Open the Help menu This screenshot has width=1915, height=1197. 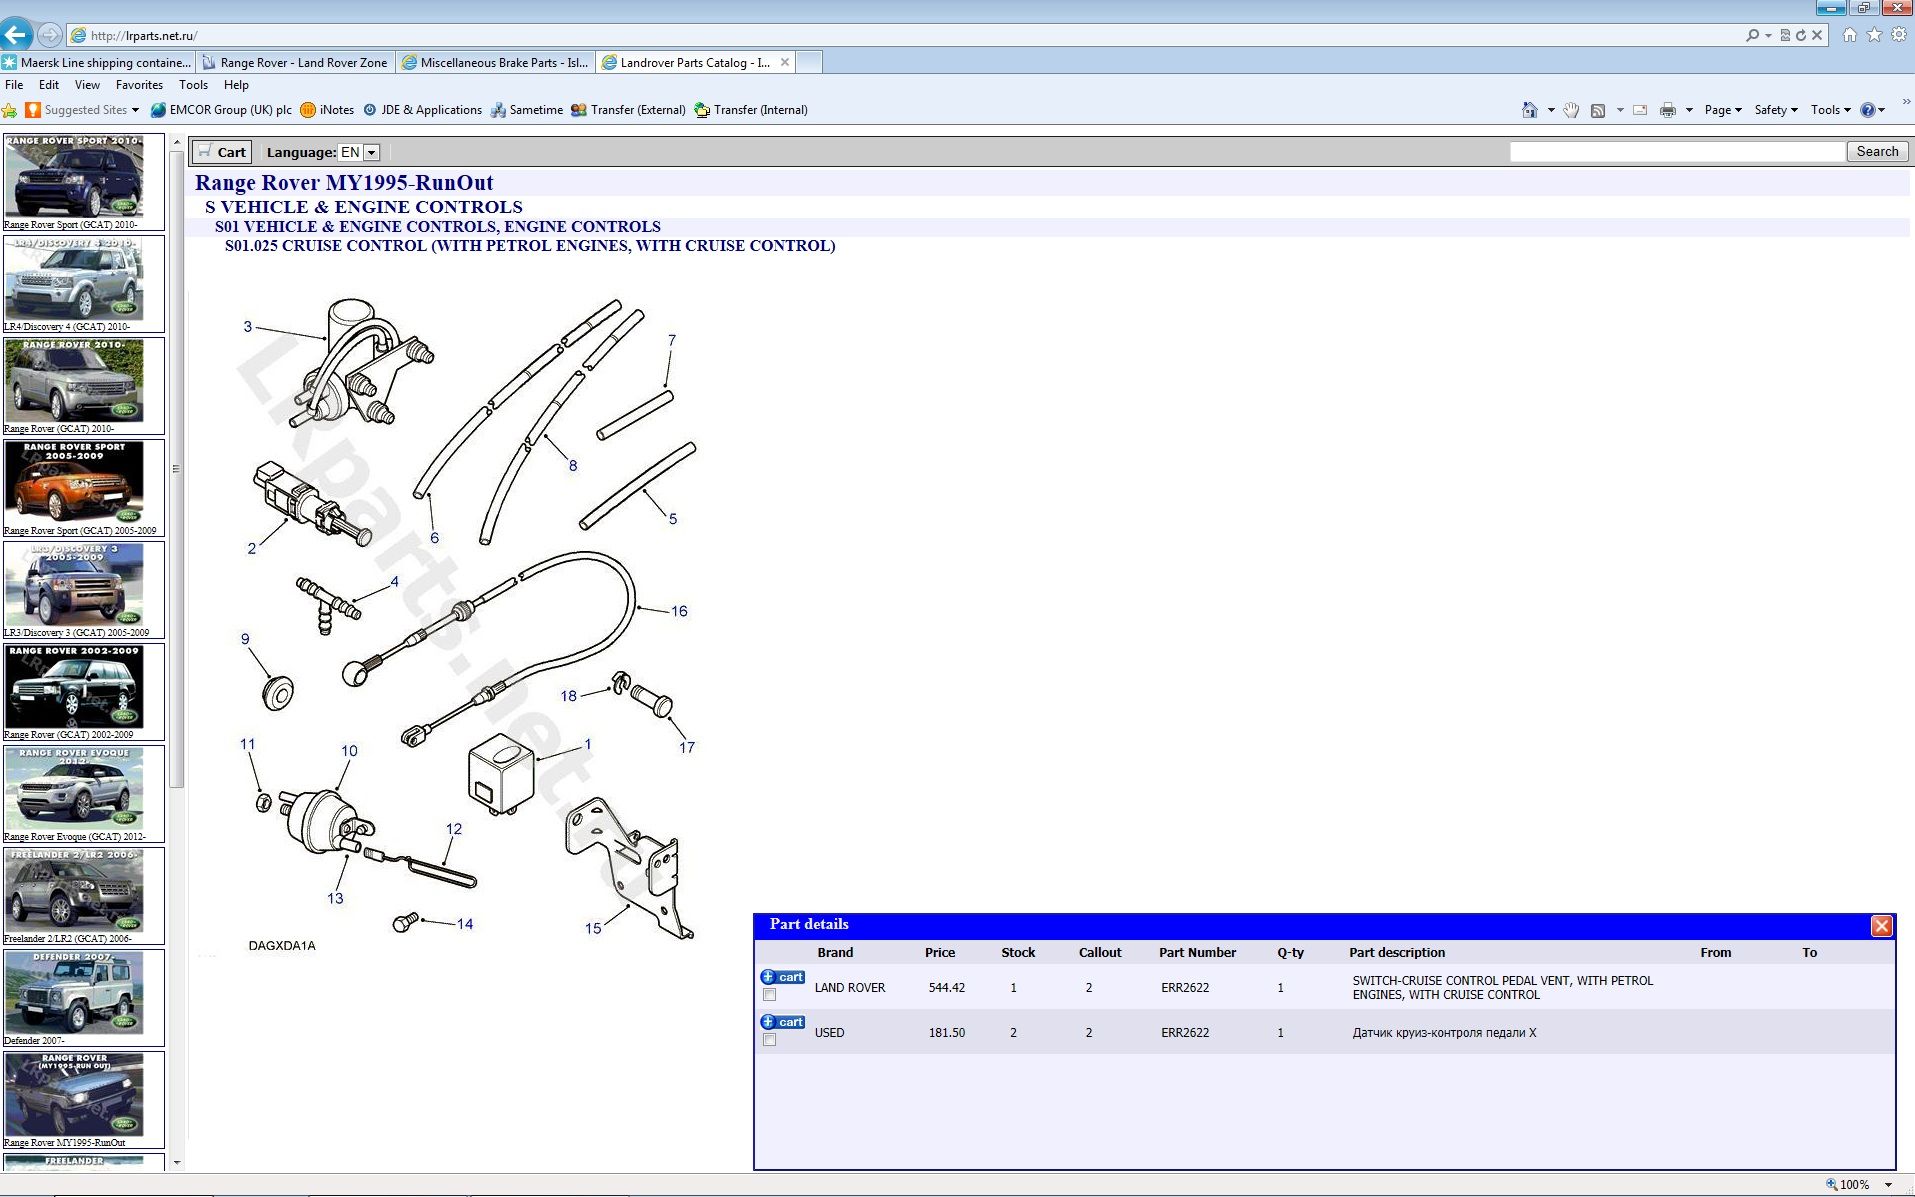(x=236, y=85)
